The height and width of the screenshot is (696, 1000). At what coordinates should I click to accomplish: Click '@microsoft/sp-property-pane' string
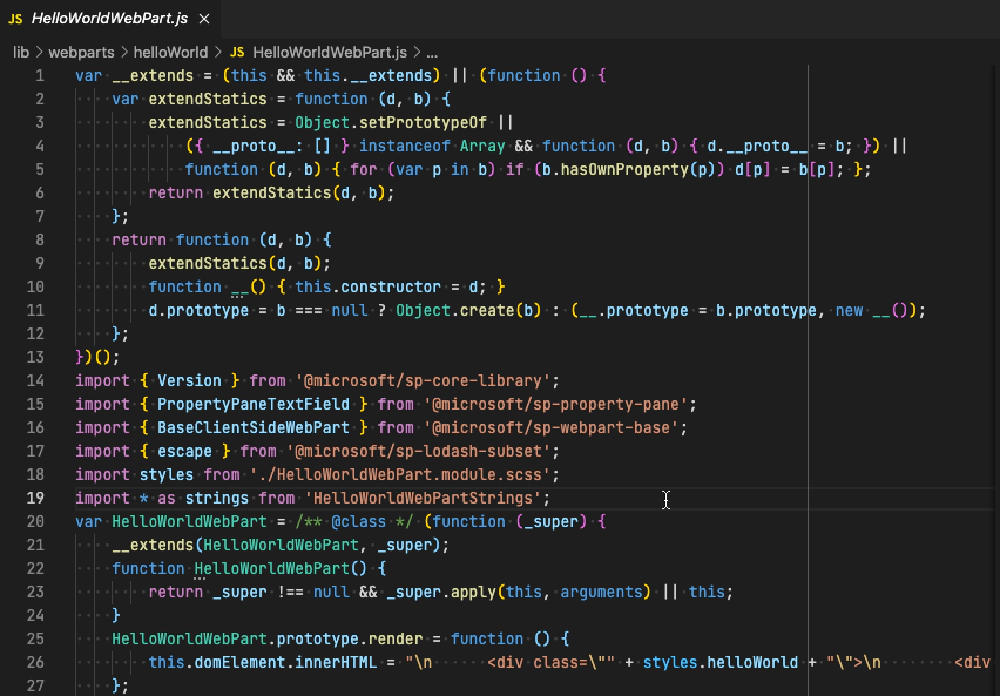[555, 404]
